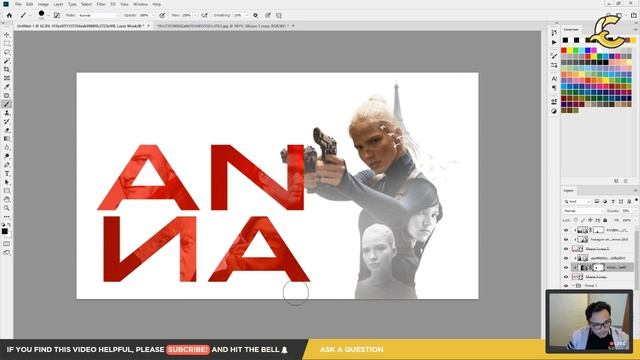Select the Rectangle shape tool
Viewport: 640px width, 360px height.
pos(7,191)
